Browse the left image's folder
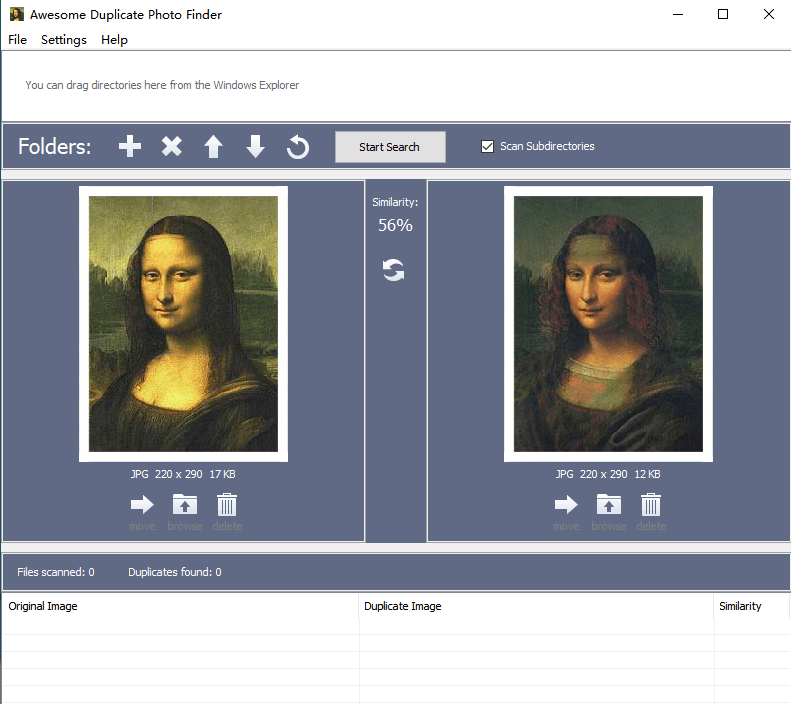The height and width of the screenshot is (704, 791). [185, 504]
